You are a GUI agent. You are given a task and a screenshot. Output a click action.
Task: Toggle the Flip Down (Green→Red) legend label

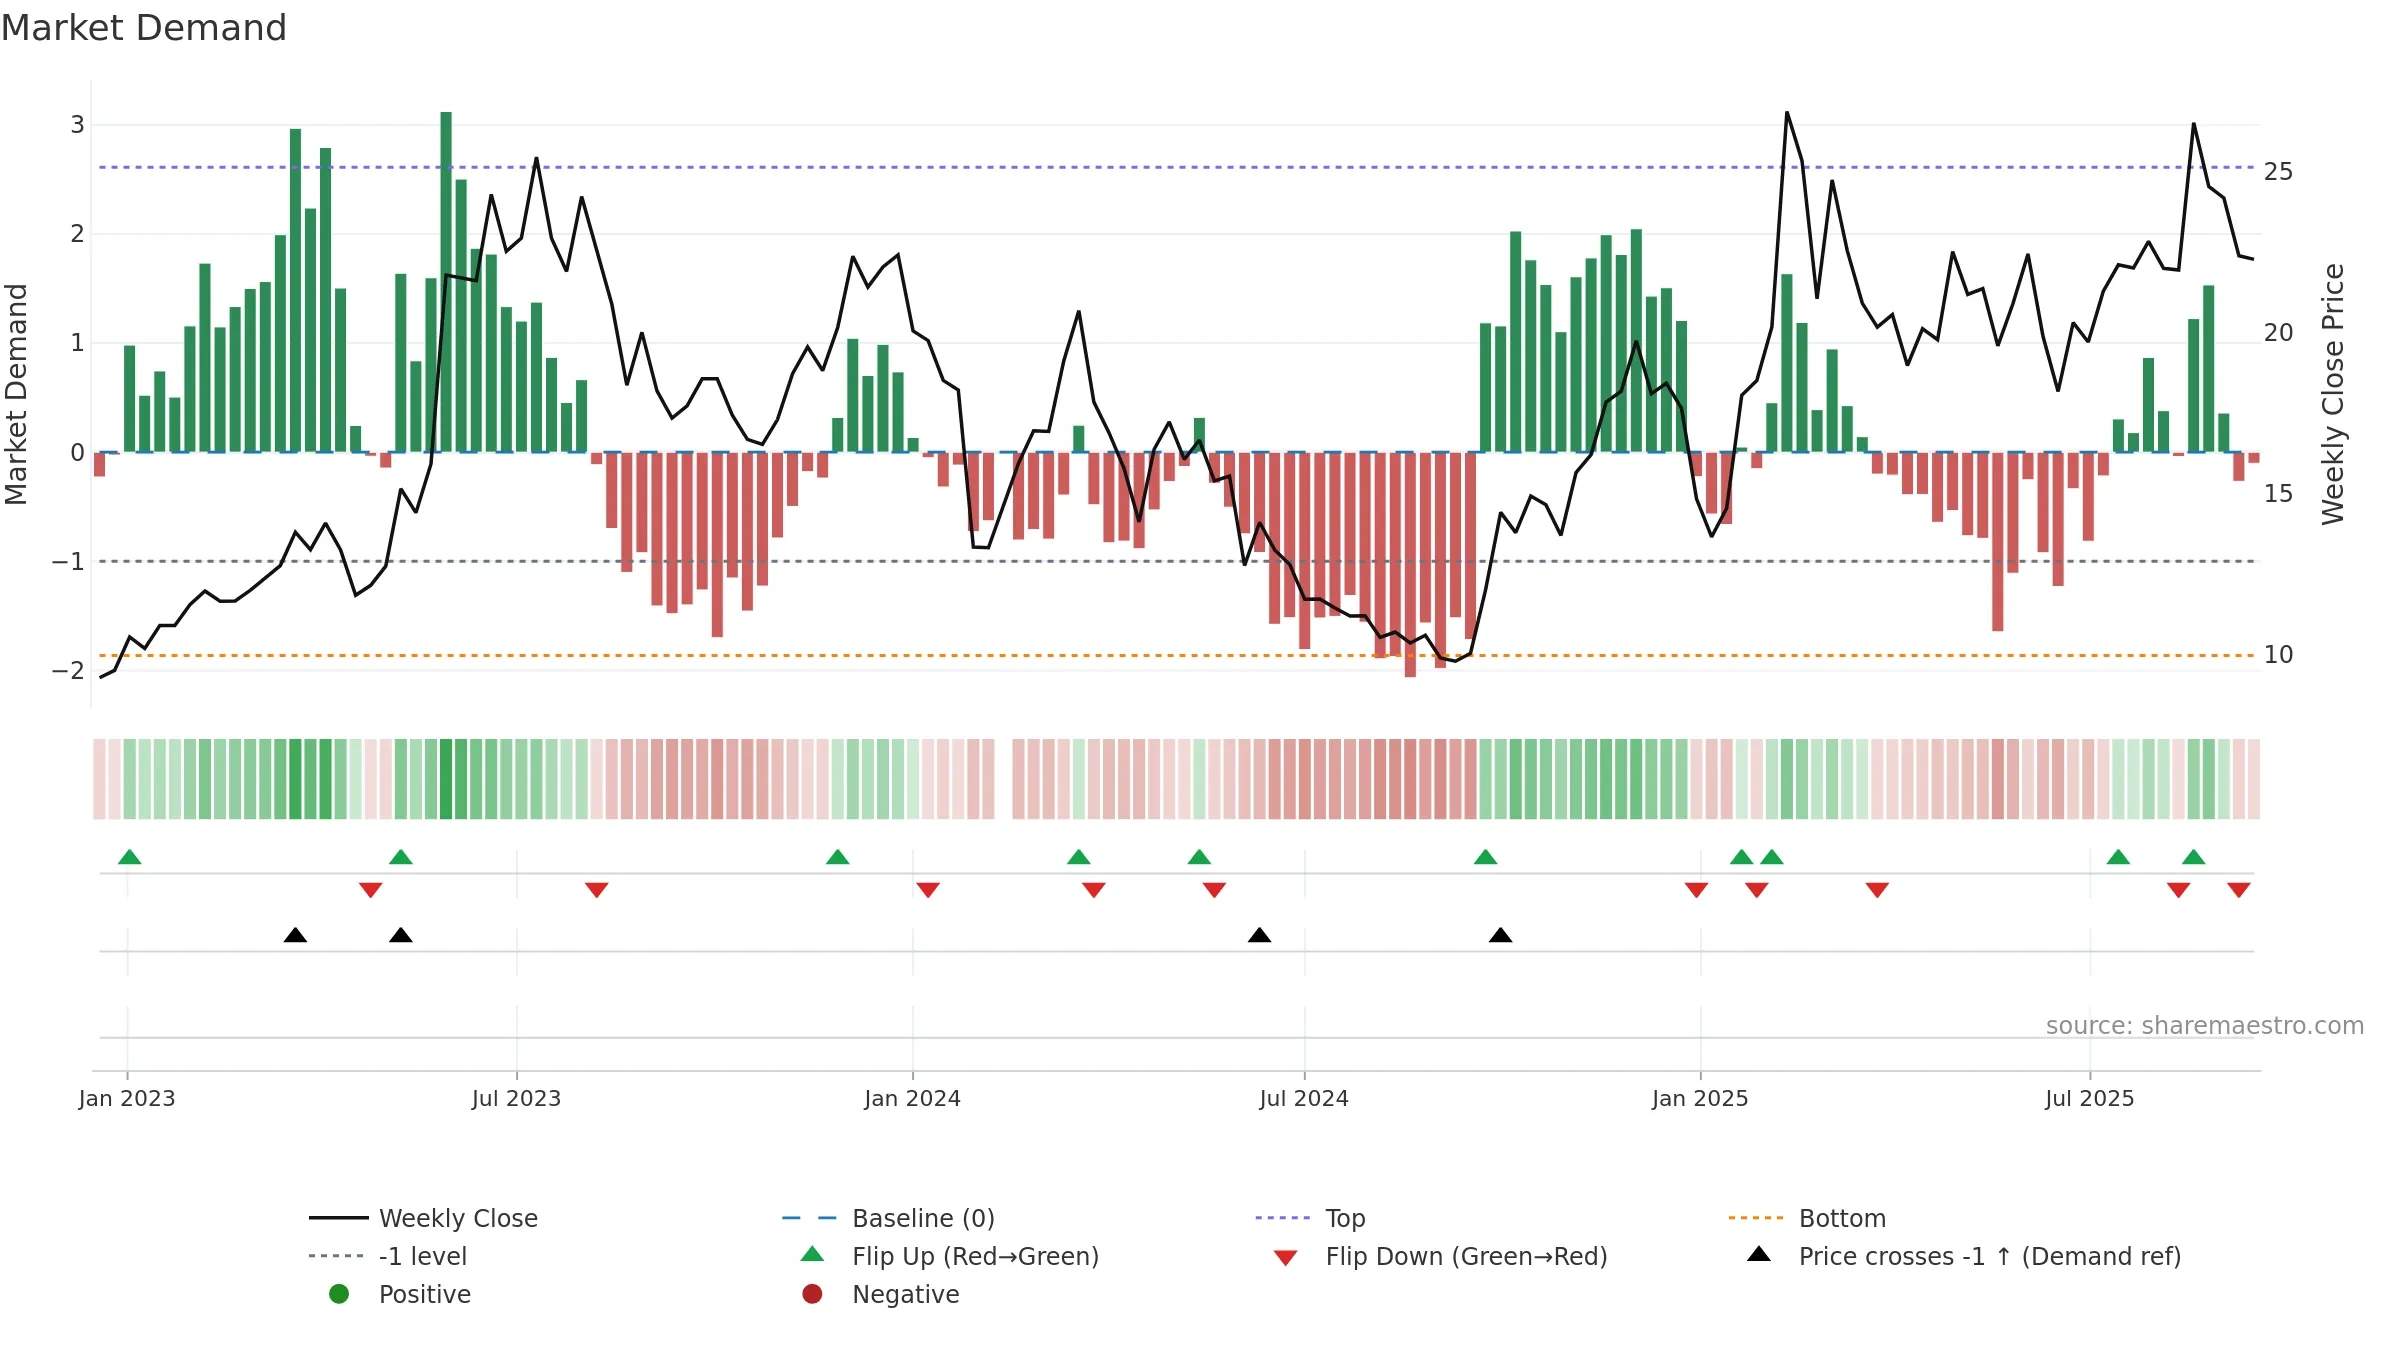(x=1466, y=1256)
